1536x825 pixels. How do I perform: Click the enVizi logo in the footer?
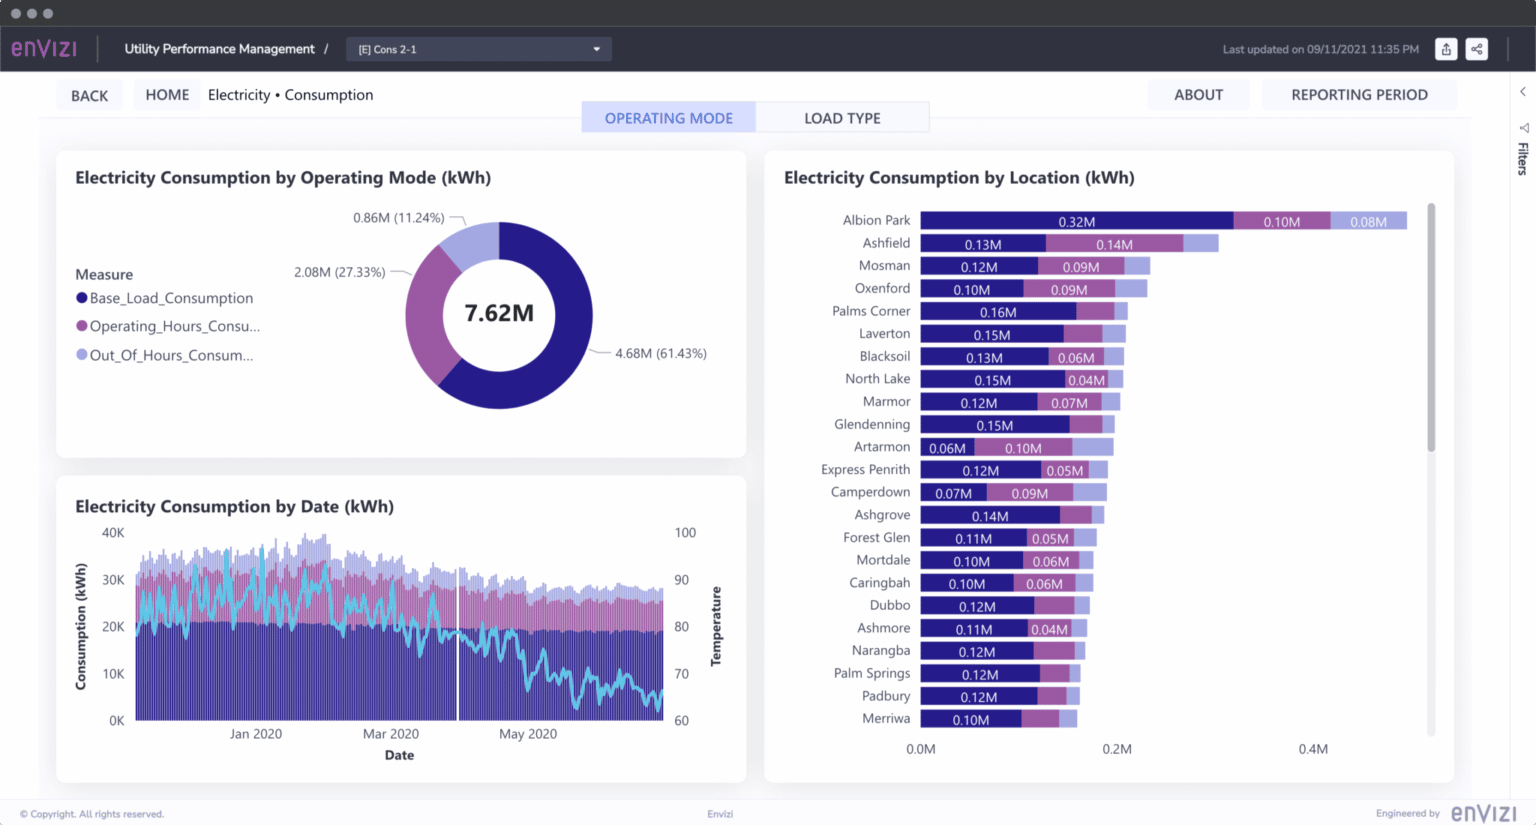pyautogui.click(x=1484, y=813)
